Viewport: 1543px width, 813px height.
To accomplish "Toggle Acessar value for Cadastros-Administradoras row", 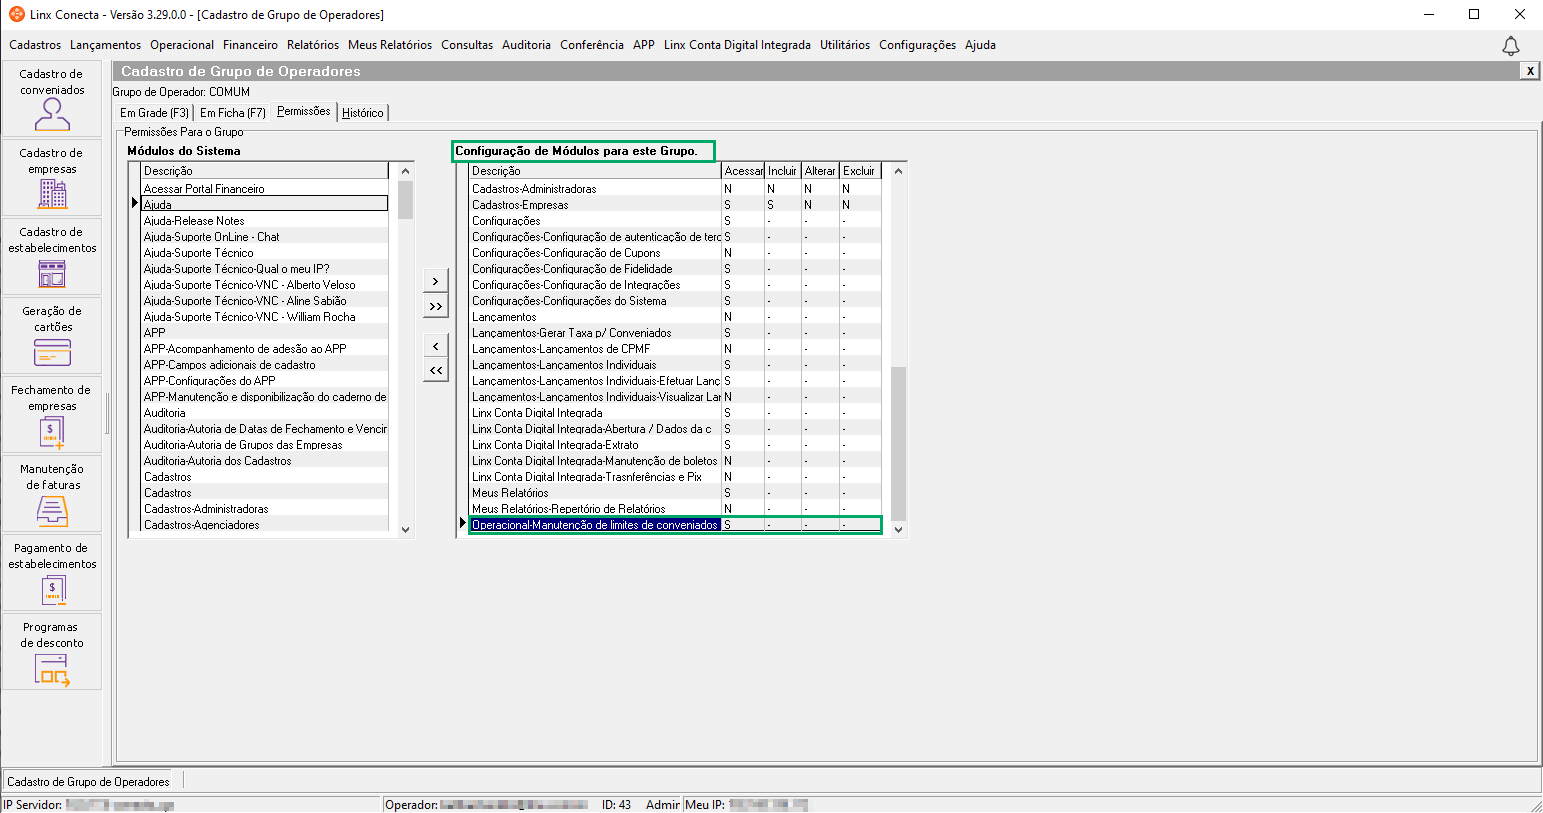I will point(742,189).
